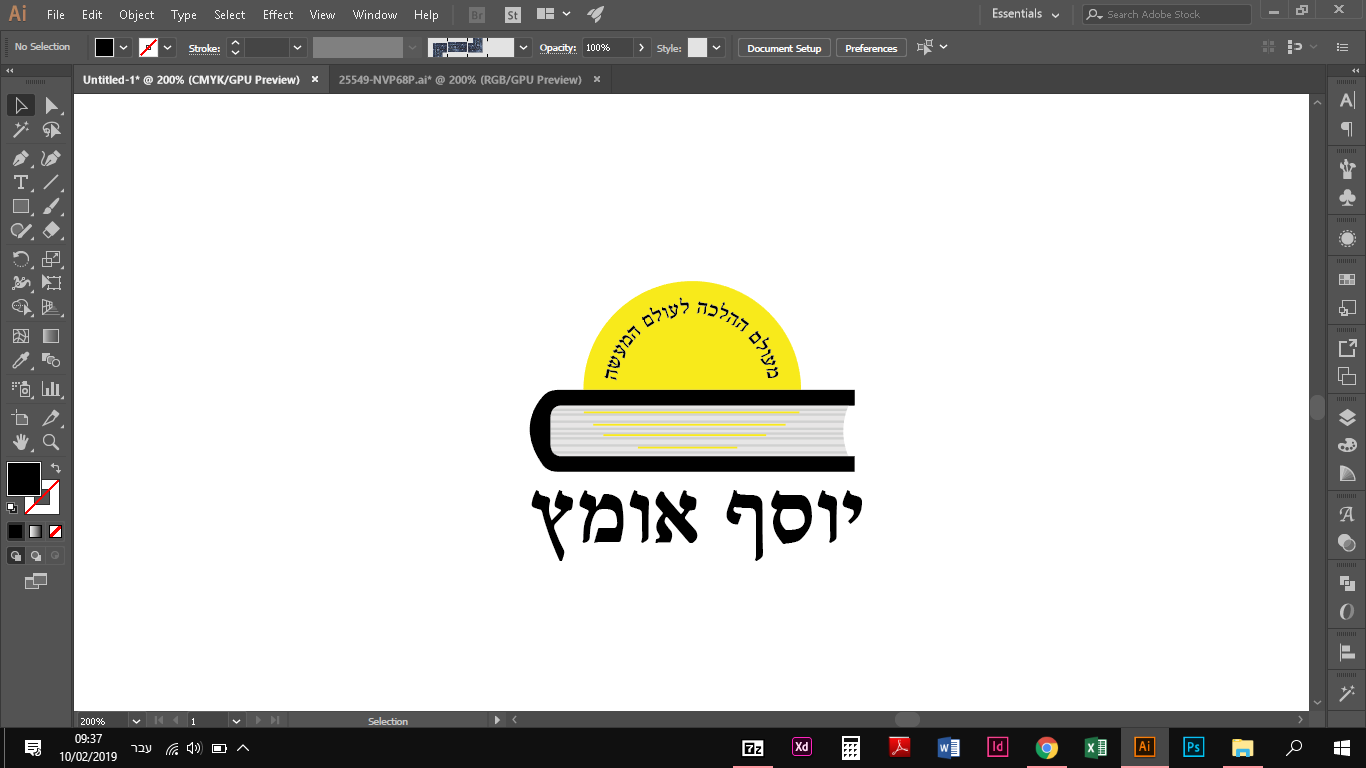Activate the Rectangle tool
1366x768 pixels.
click(x=20, y=206)
